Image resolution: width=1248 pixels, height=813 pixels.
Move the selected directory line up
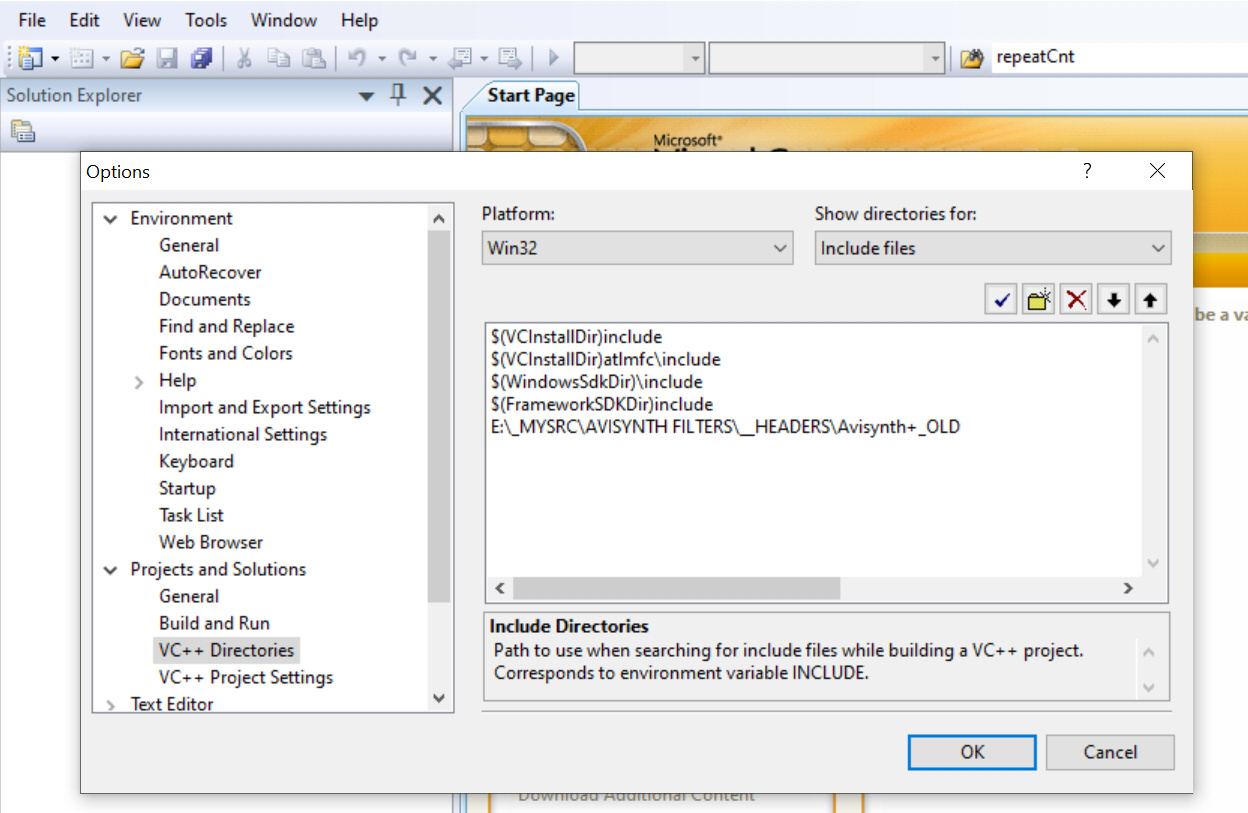pyautogui.click(x=1150, y=298)
